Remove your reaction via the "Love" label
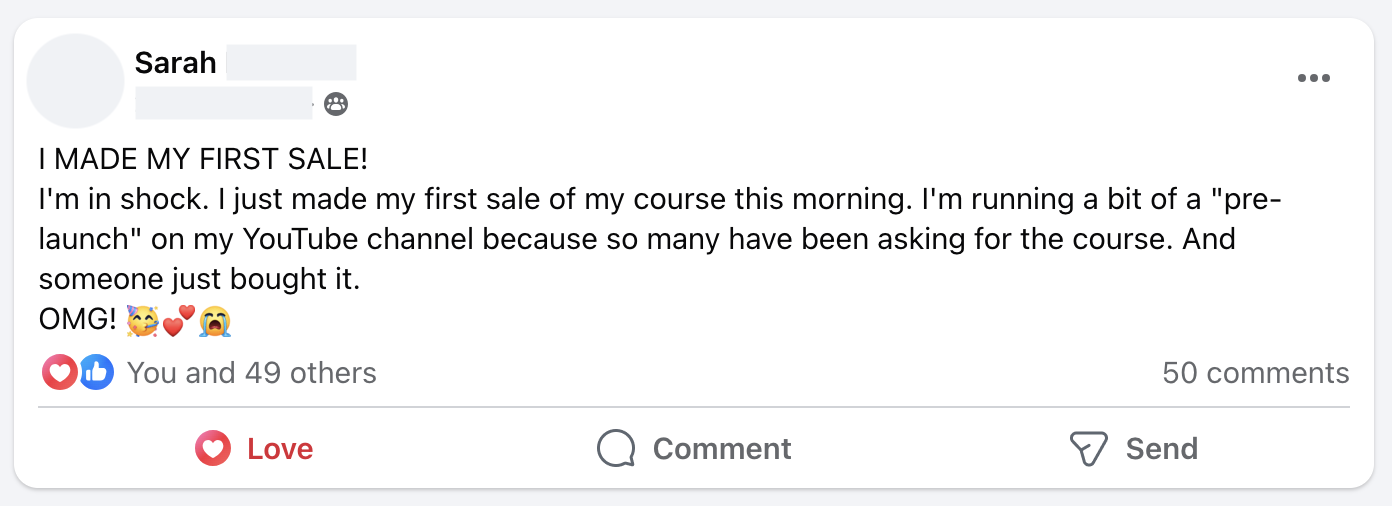 [280, 449]
